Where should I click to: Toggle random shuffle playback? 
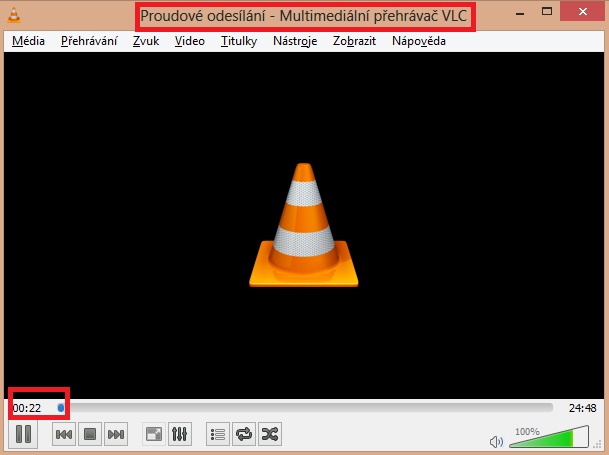pos(270,434)
